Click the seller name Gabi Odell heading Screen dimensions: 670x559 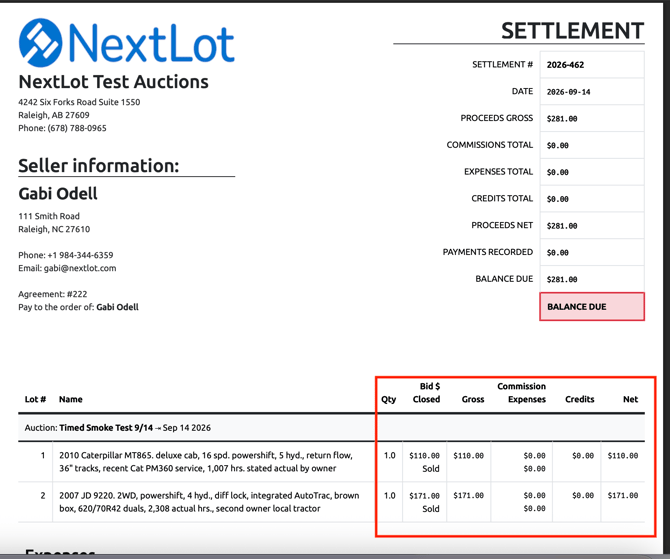(x=58, y=194)
